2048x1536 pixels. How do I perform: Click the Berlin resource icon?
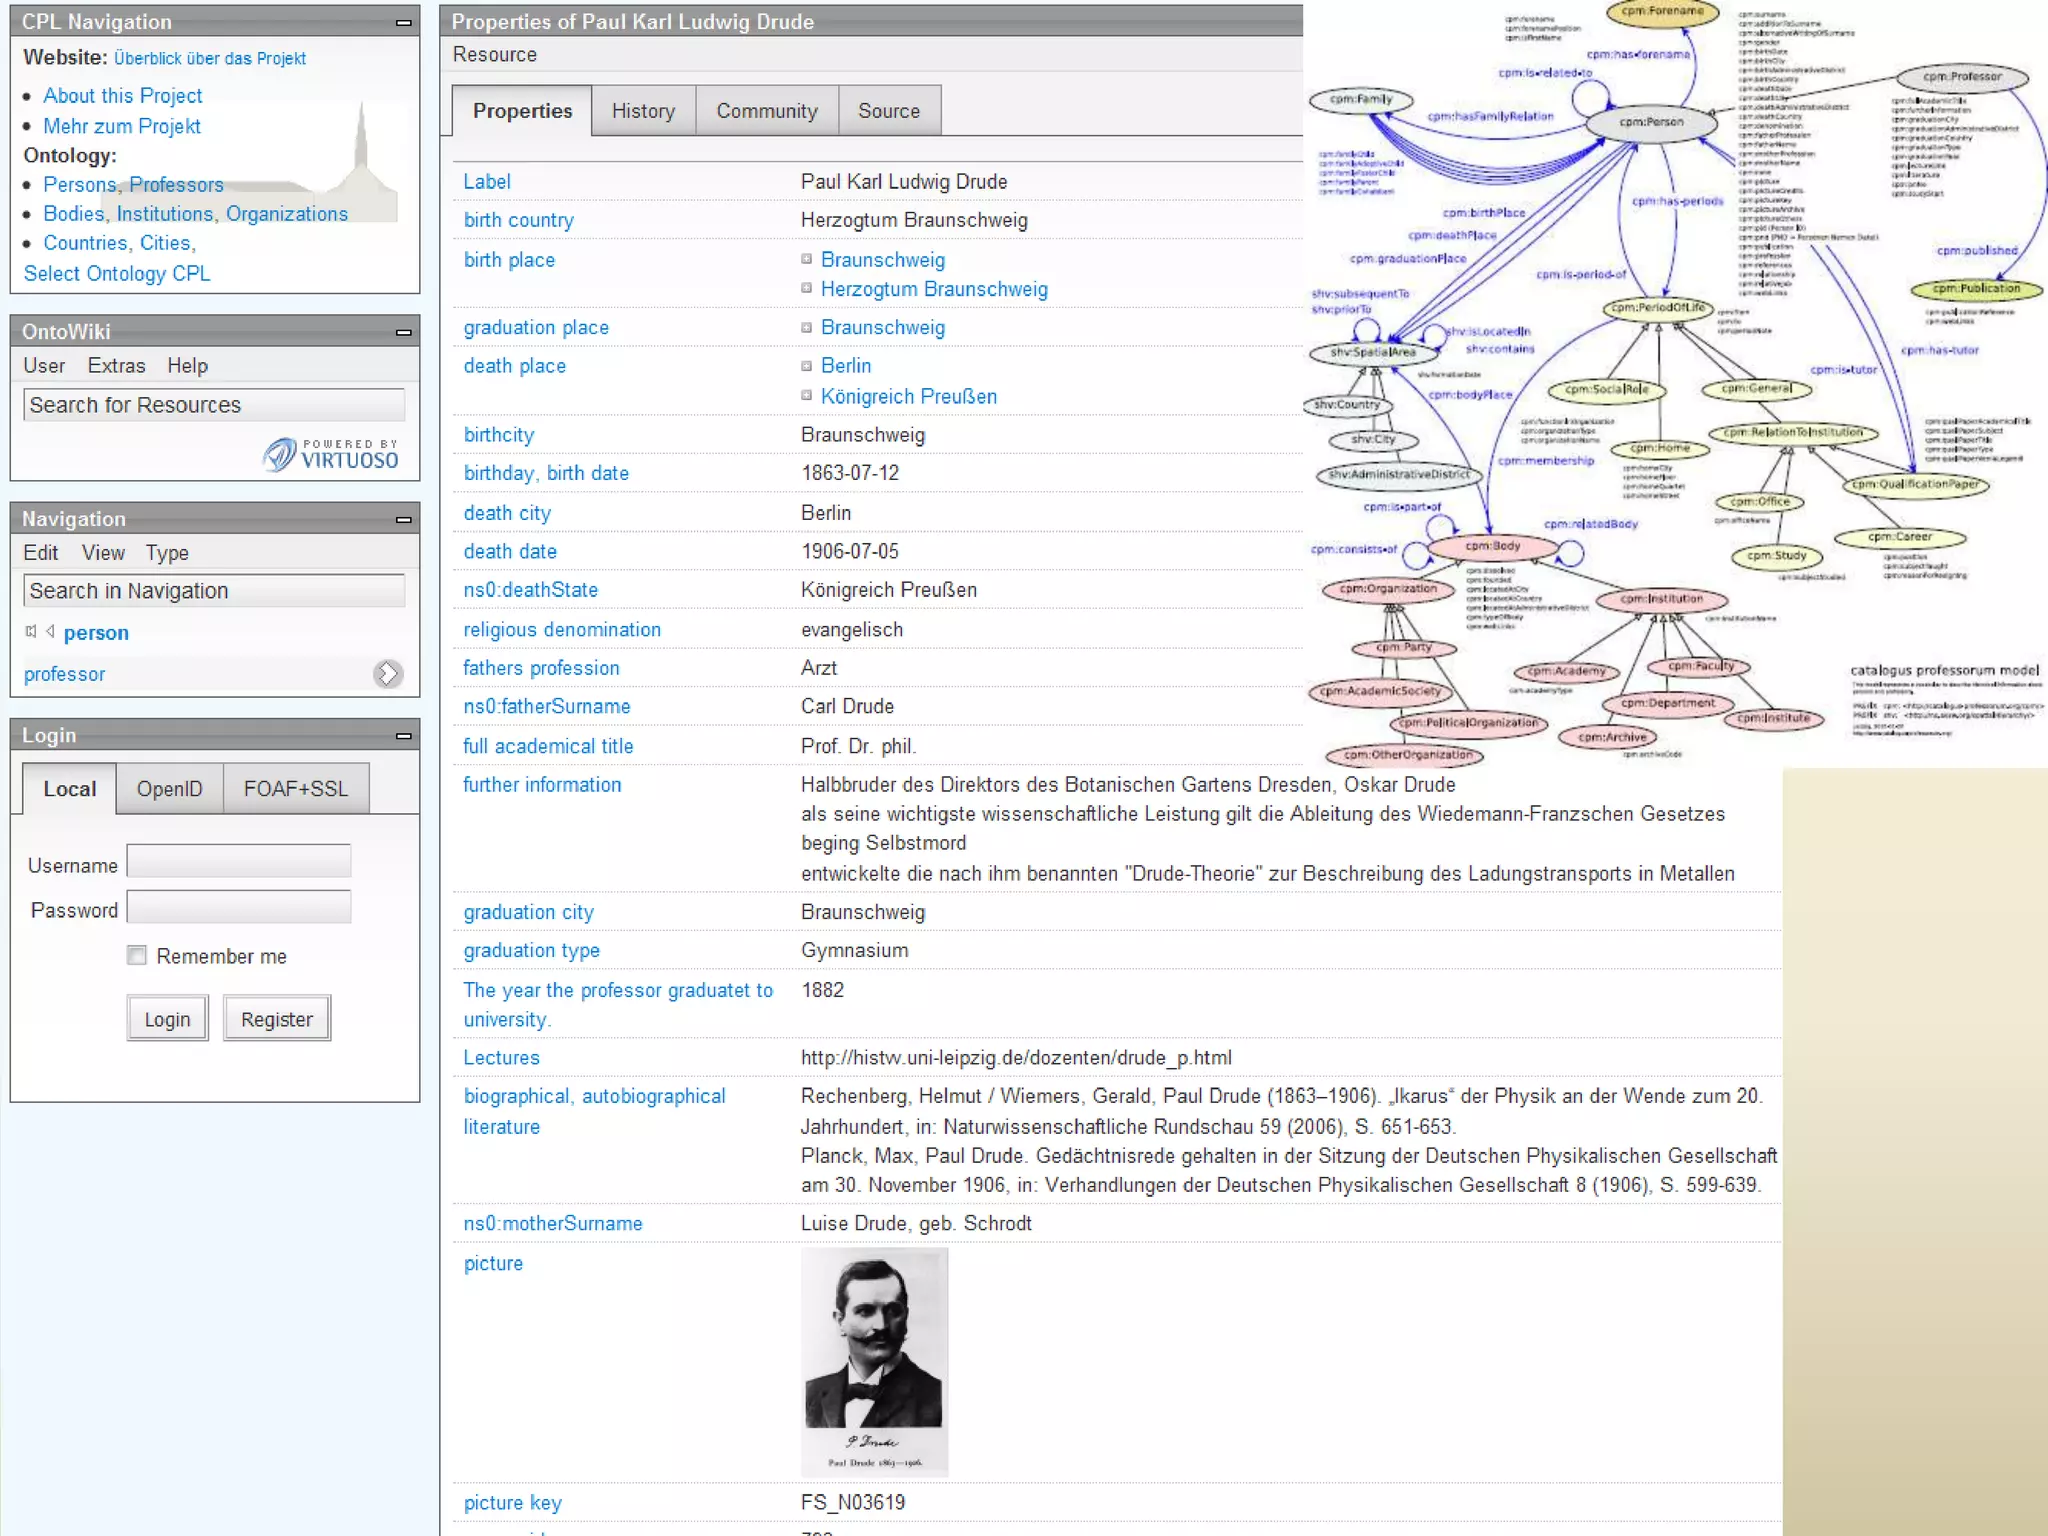pos(806,365)
